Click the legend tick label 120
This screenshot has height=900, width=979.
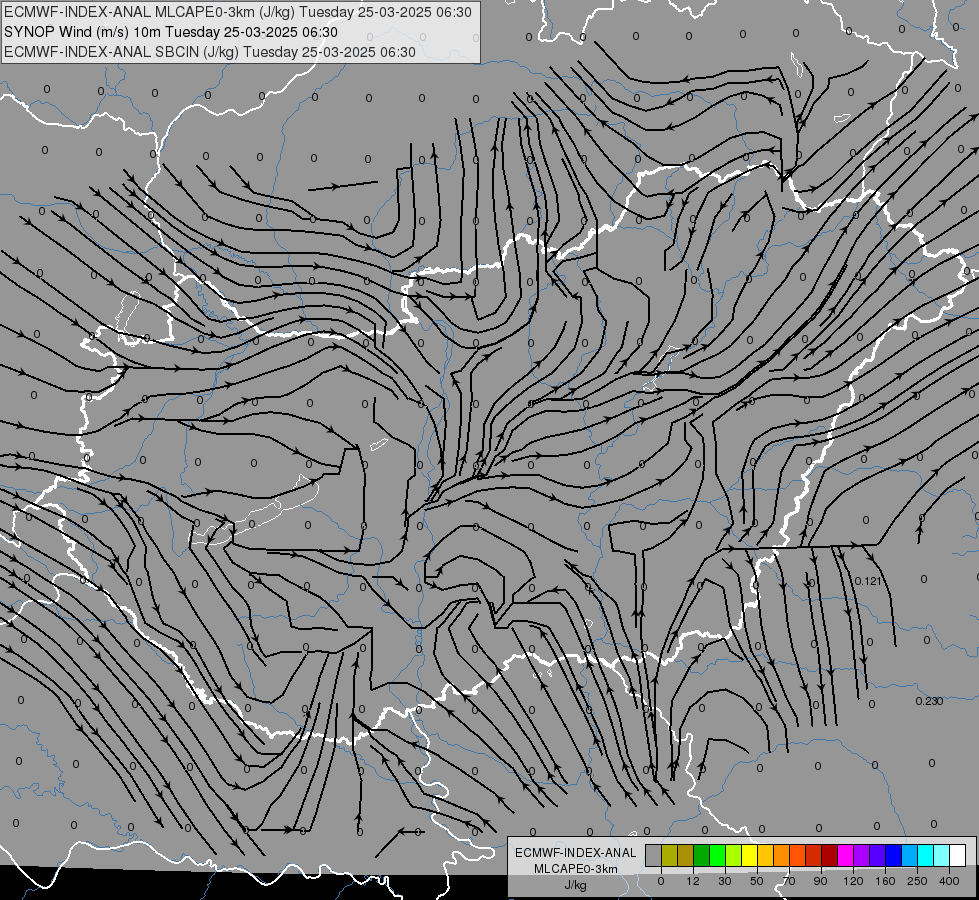(x=853, y=881)
